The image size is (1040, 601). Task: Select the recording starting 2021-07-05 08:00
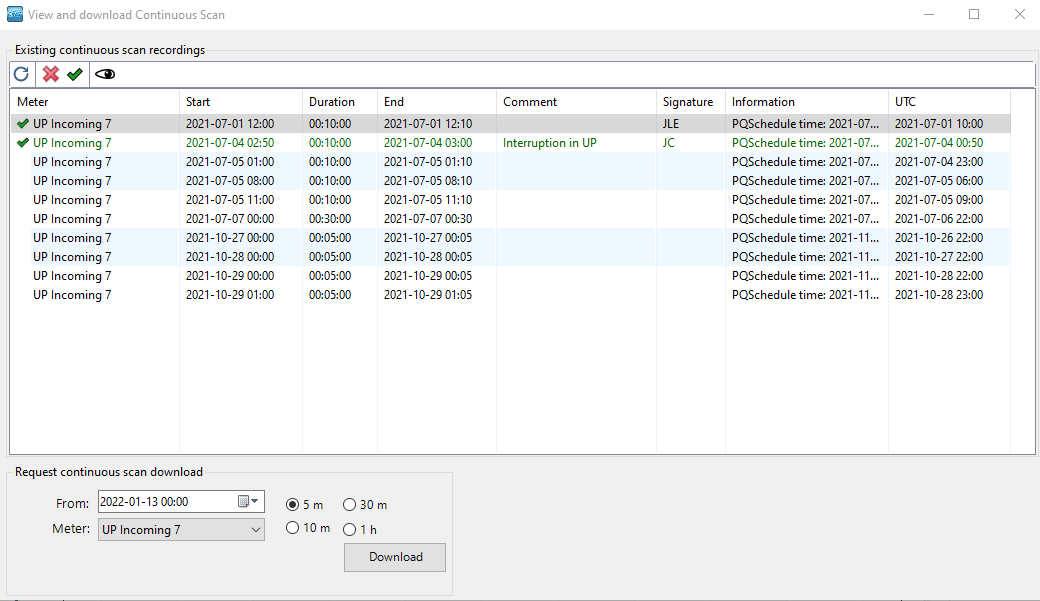[x=511, y=180]
